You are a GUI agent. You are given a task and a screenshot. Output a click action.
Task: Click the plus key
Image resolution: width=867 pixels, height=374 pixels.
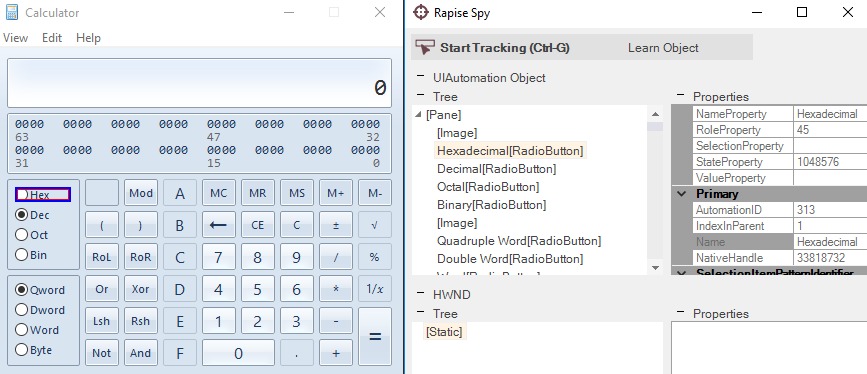pyautogui.click(x=335, y=352)
